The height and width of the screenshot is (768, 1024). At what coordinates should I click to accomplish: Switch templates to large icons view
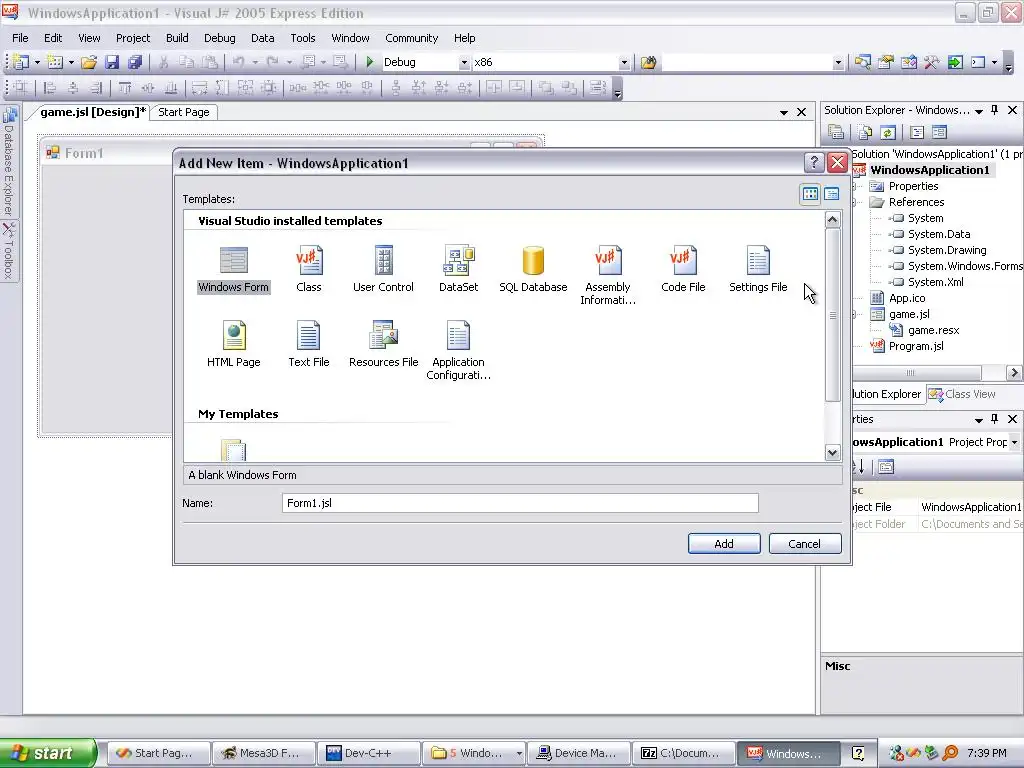(810, 194)
